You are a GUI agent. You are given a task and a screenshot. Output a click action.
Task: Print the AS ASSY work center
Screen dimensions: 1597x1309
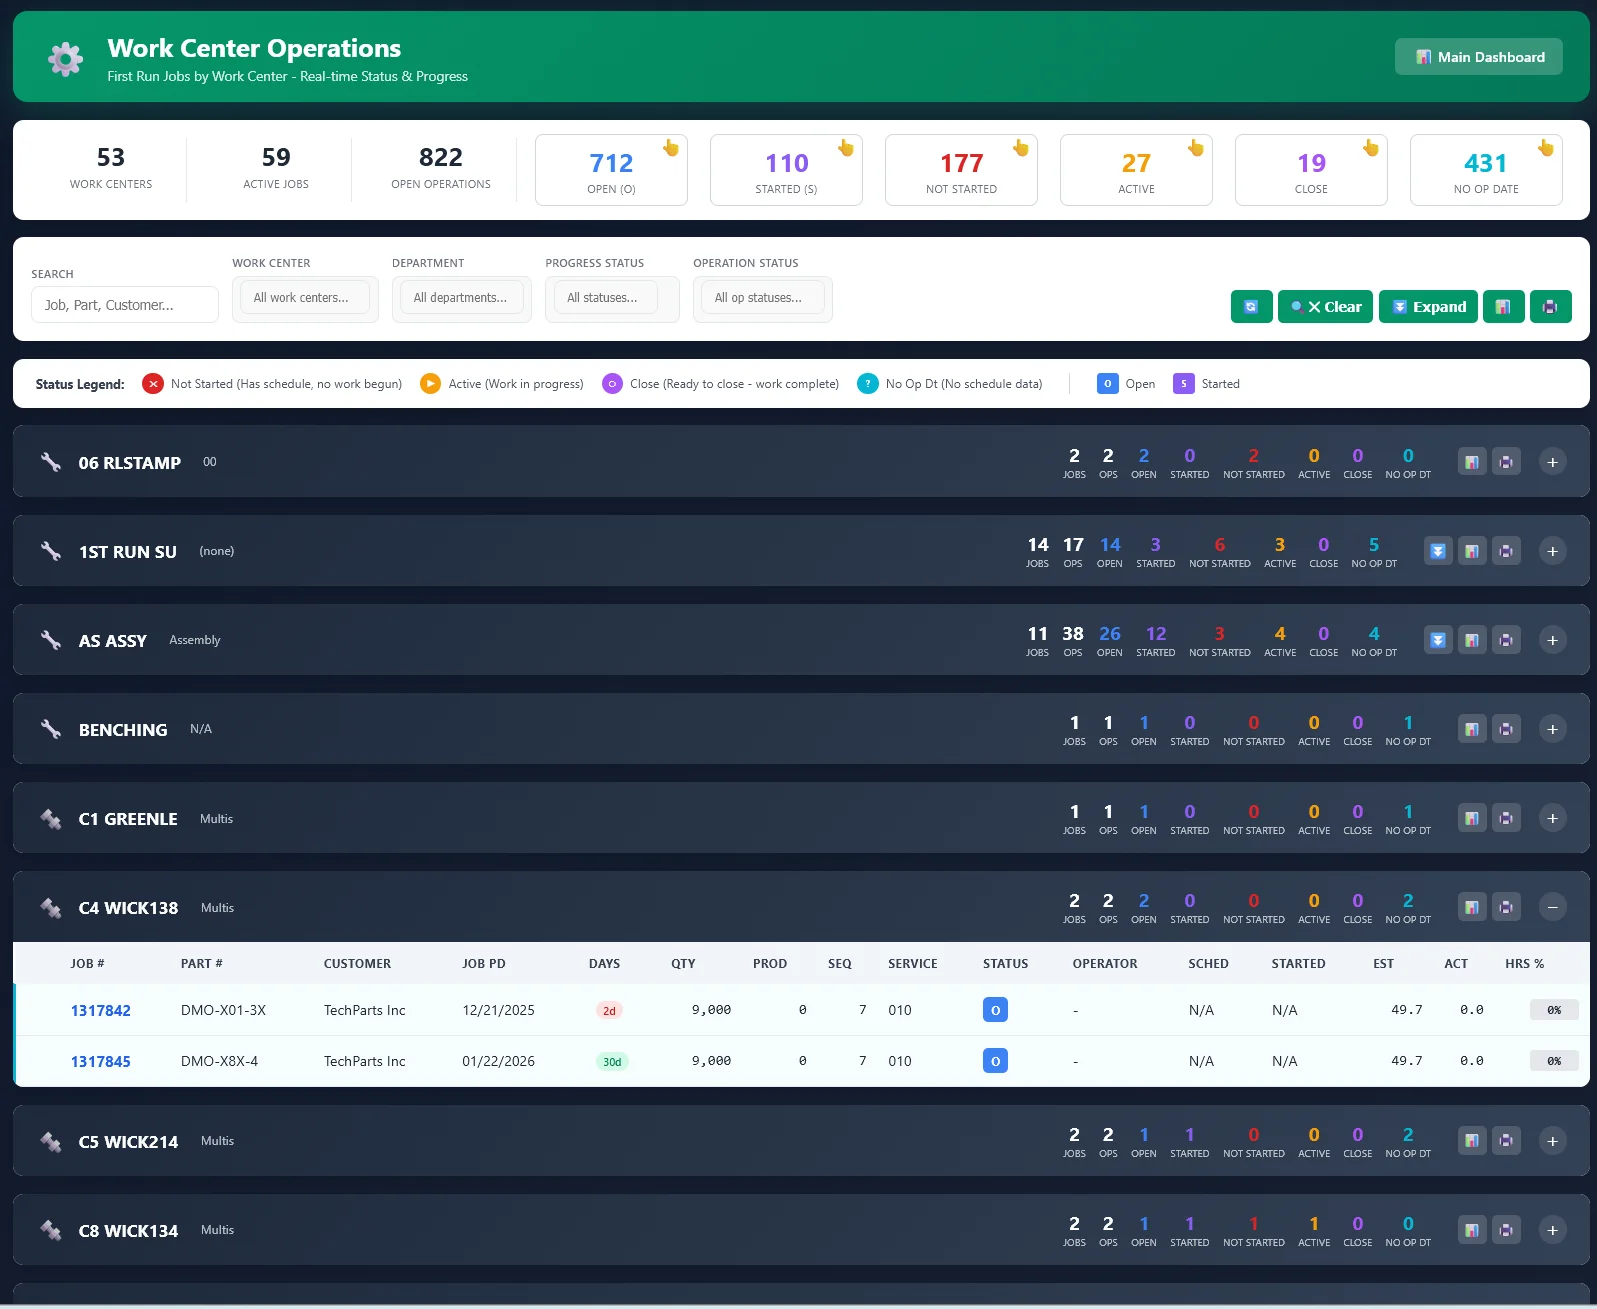[x=1506, y=640]
